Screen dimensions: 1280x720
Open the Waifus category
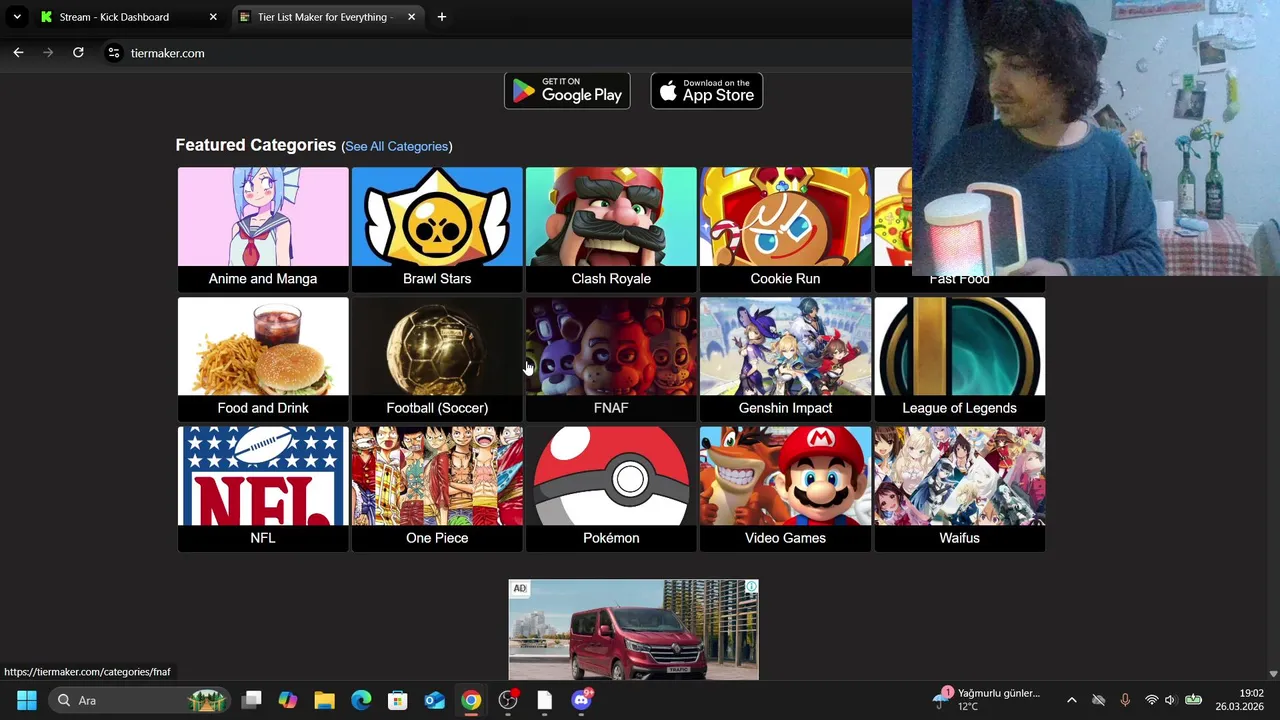959,489
